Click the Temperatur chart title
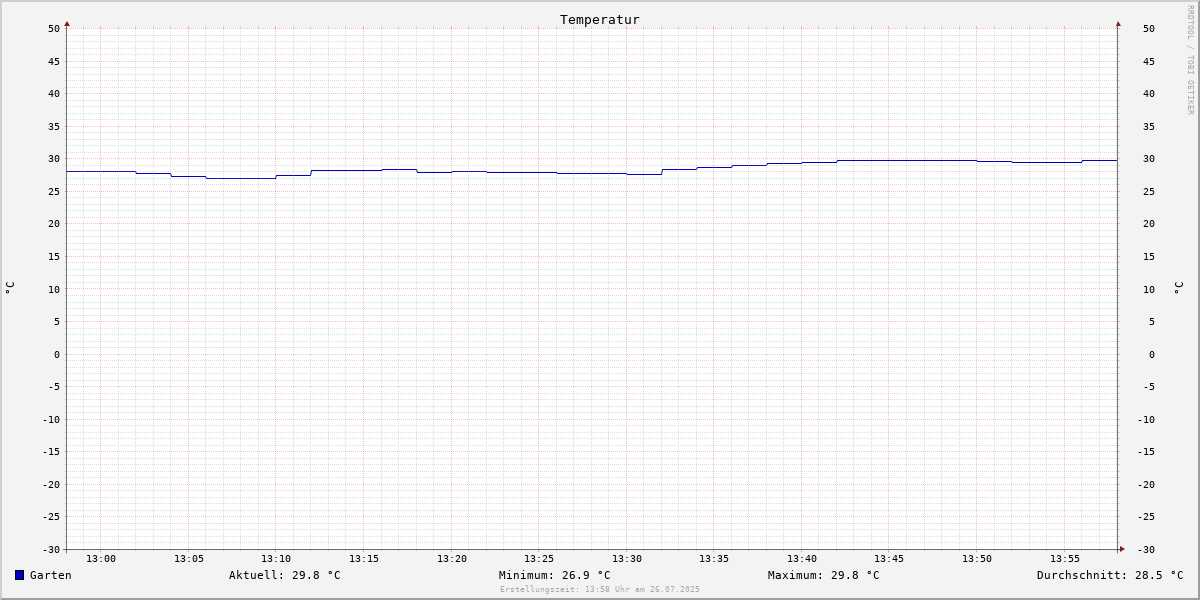The width and height of the screenshot is (1200, 600). (600, 19)
